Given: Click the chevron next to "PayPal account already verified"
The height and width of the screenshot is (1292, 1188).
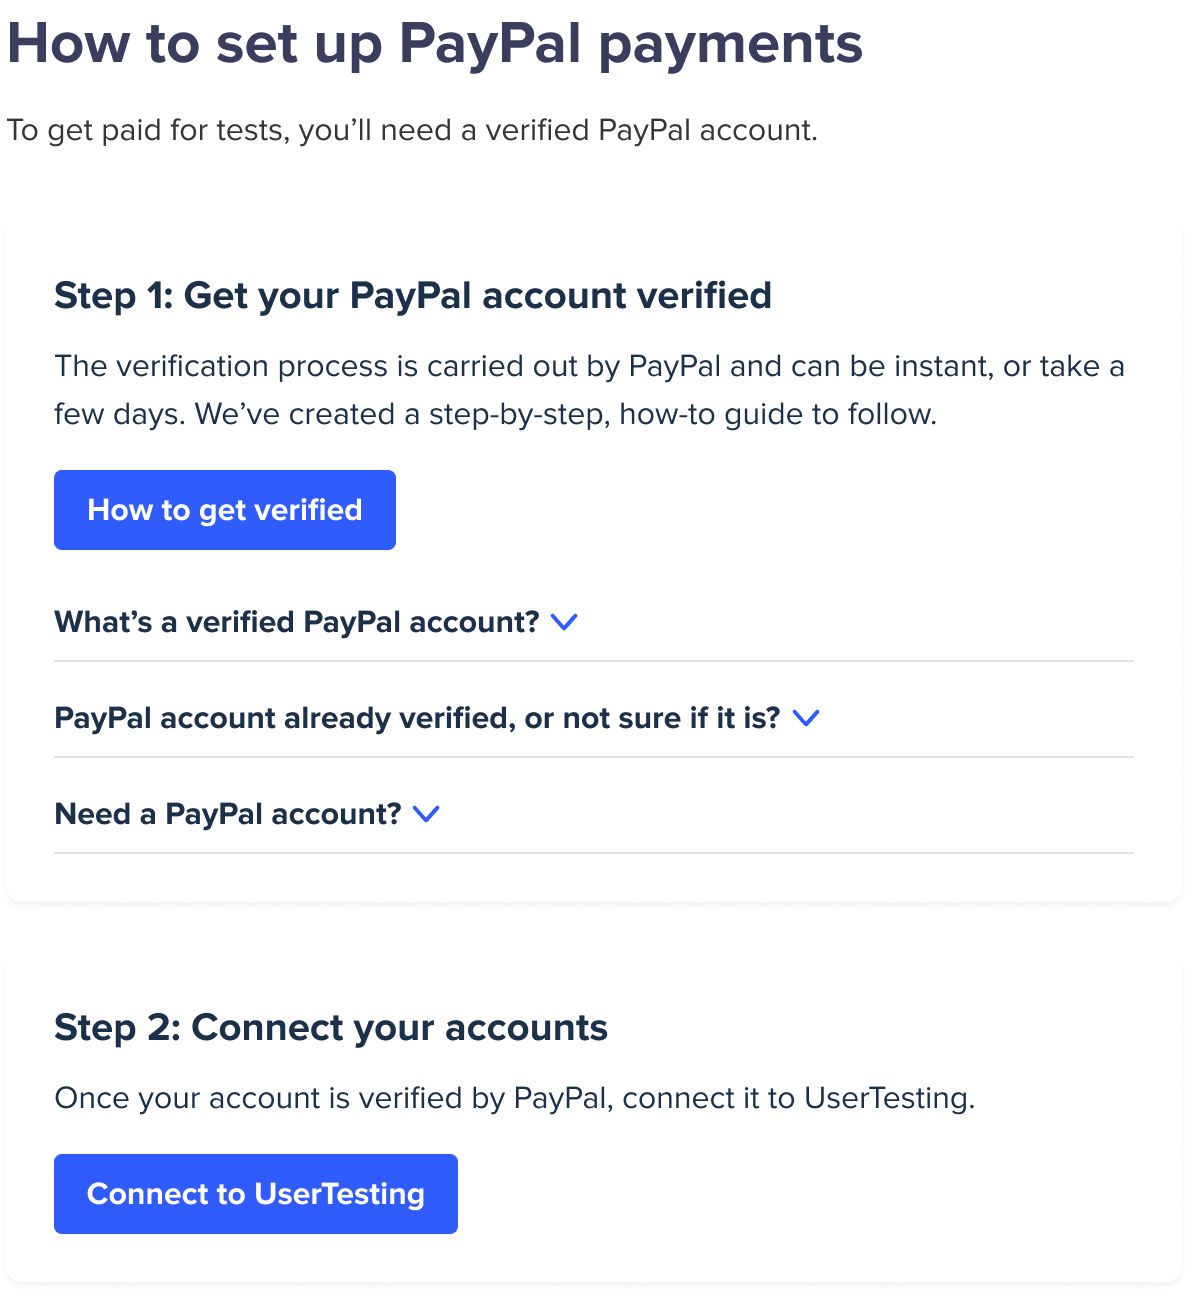Looking at the screenshot, I should click(805, 718).
